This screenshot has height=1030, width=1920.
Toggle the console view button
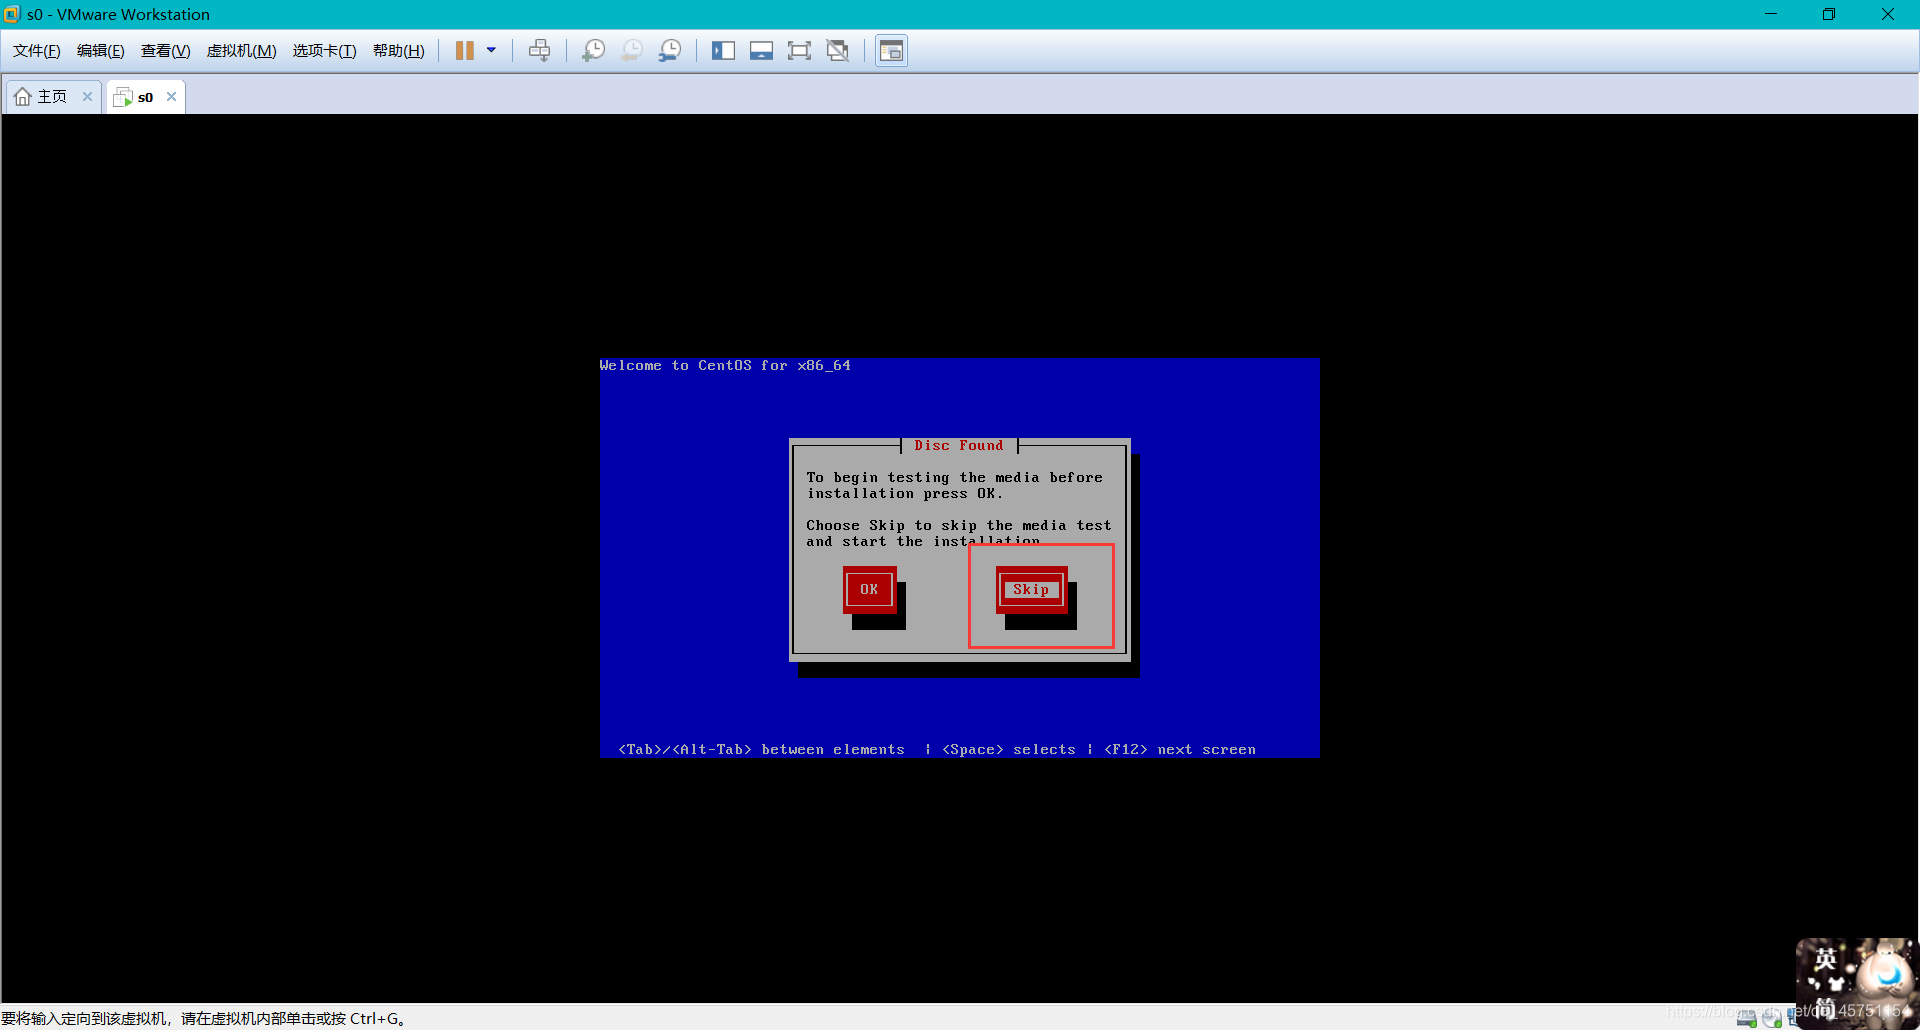click(x=891, y=51)
